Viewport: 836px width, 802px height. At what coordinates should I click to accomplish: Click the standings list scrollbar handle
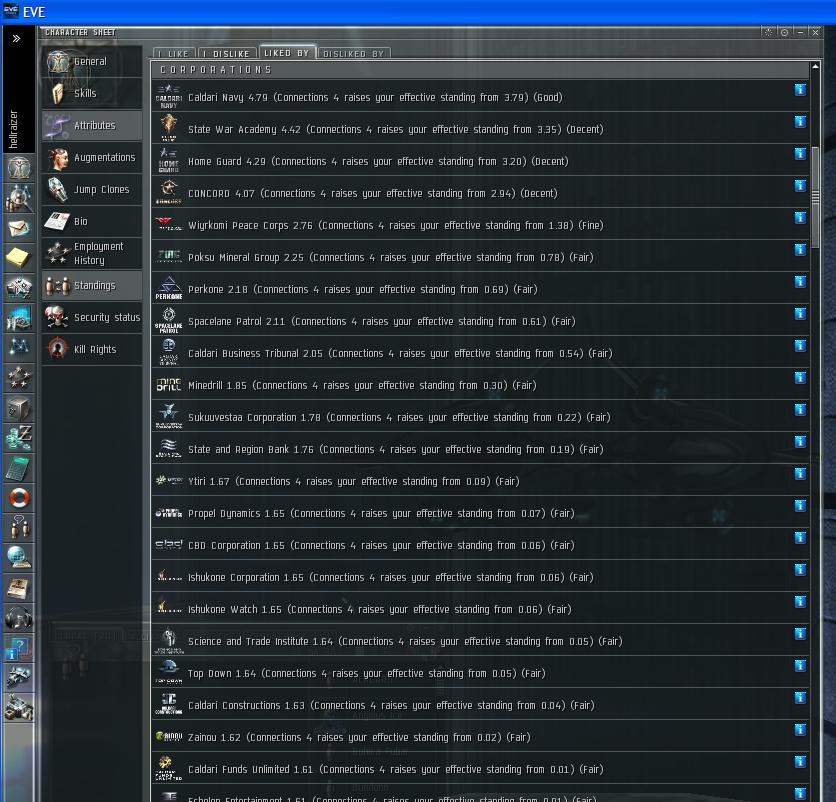pos(815,197)
